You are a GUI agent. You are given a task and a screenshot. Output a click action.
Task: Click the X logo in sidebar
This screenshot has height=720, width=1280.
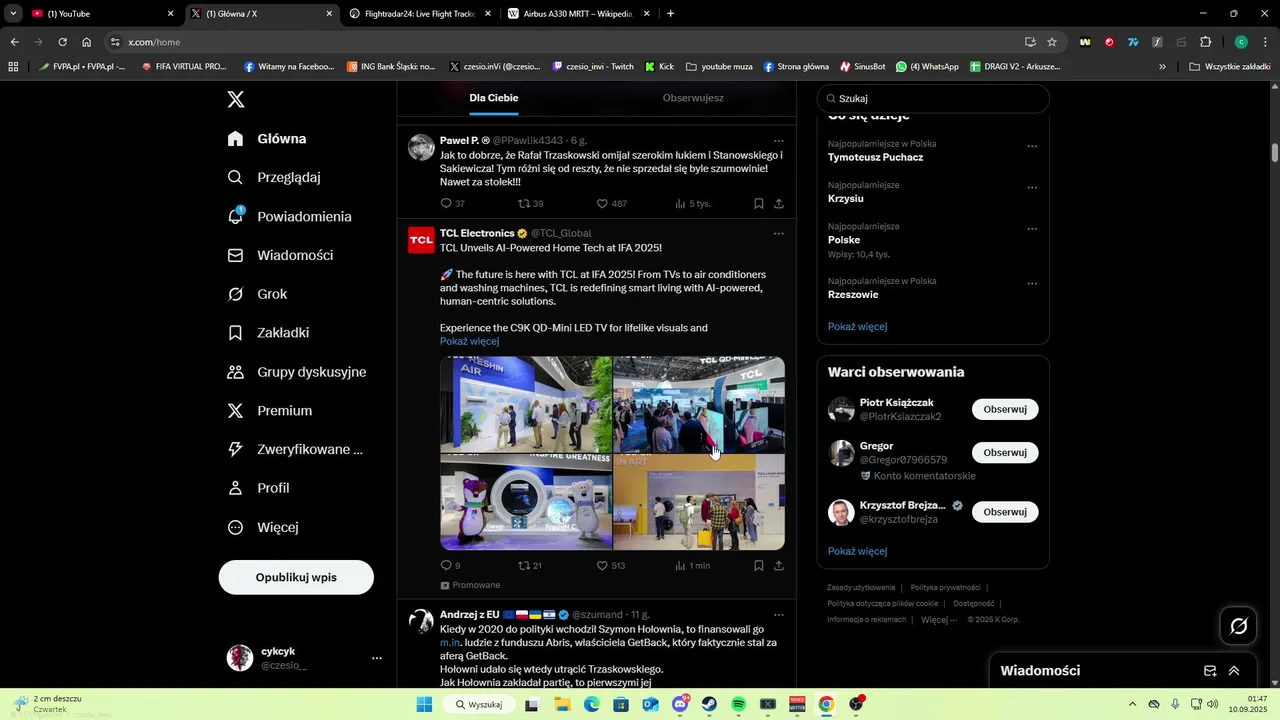click(x=236, y=99)
